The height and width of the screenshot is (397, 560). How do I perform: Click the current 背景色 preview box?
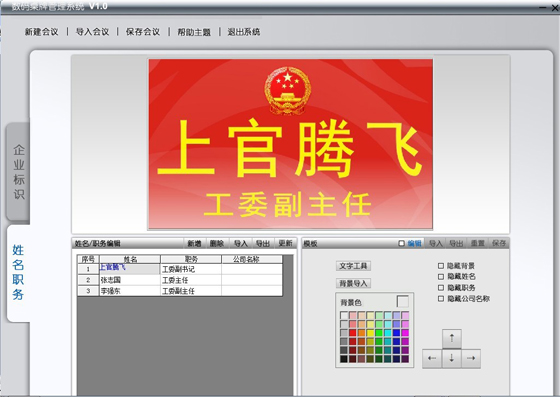coord(402,302)
